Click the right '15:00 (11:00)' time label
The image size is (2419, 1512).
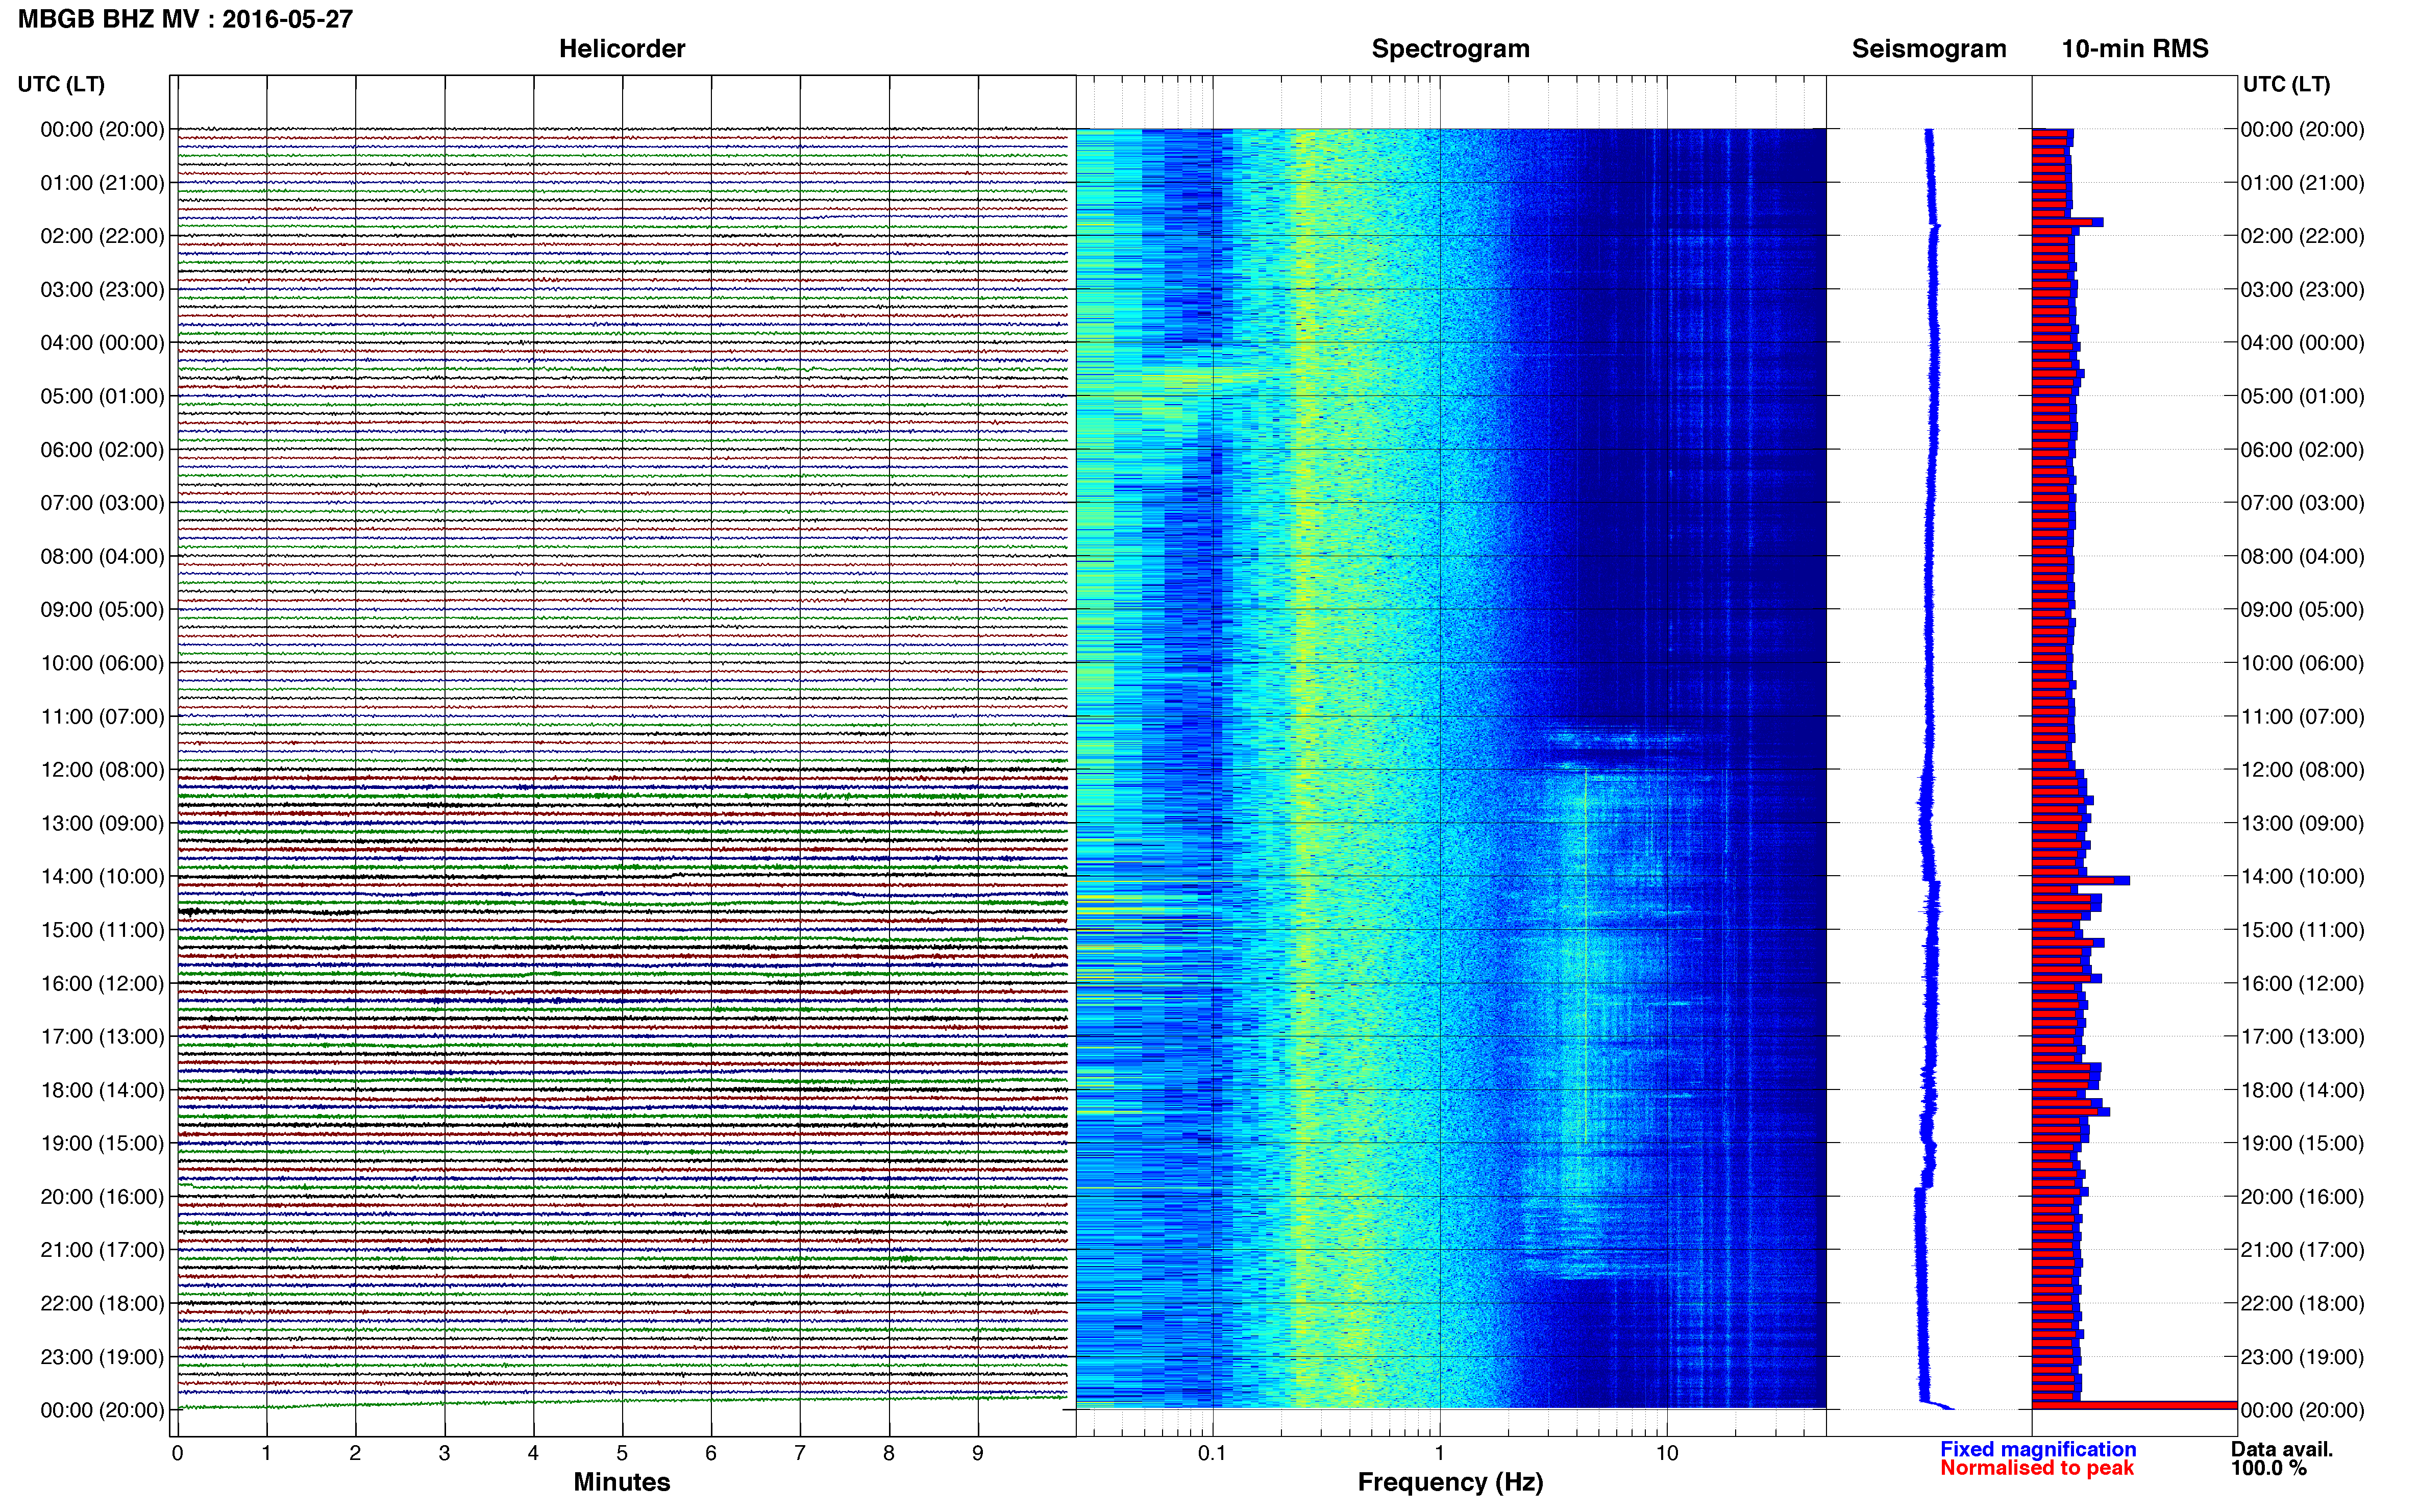pyautogui.click(x=2302, y=930)
